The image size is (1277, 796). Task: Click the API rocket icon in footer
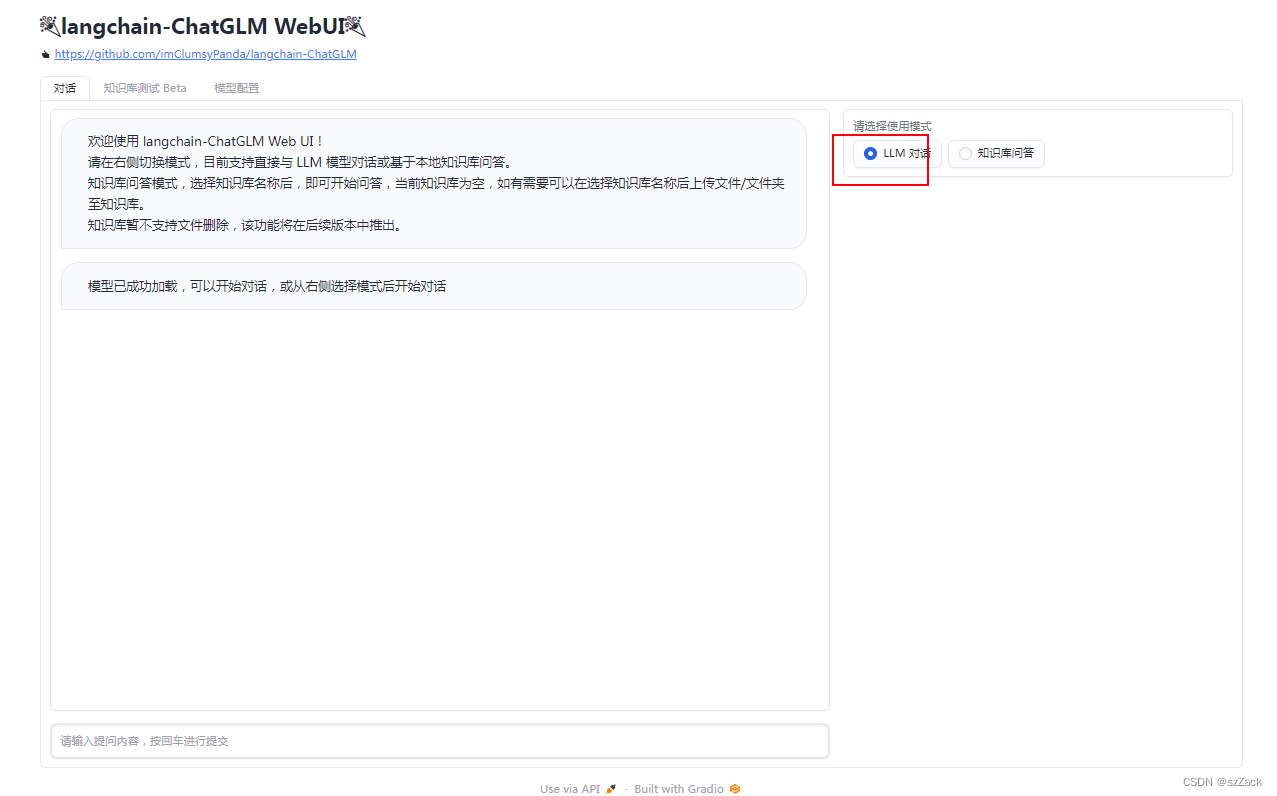[x=611, y=789]
